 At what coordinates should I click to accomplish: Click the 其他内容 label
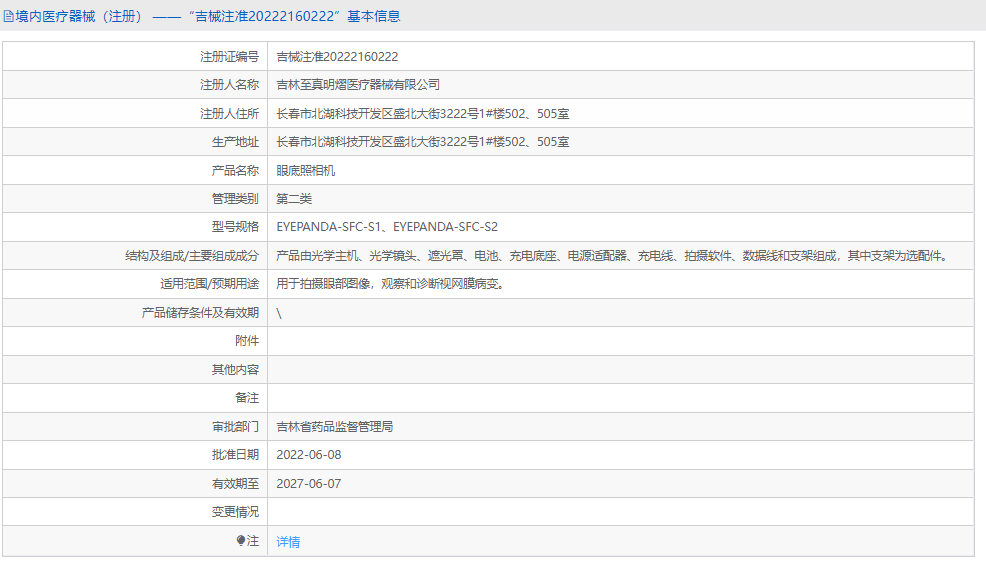235,370
